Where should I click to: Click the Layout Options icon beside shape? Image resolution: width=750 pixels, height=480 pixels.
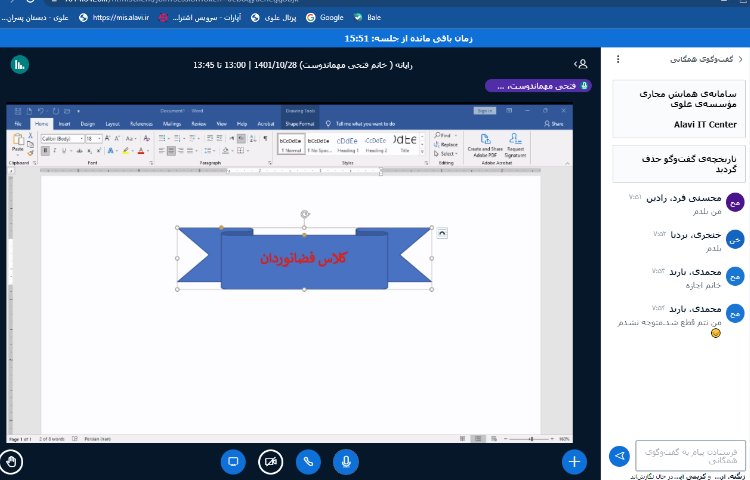tap(442, 233)
